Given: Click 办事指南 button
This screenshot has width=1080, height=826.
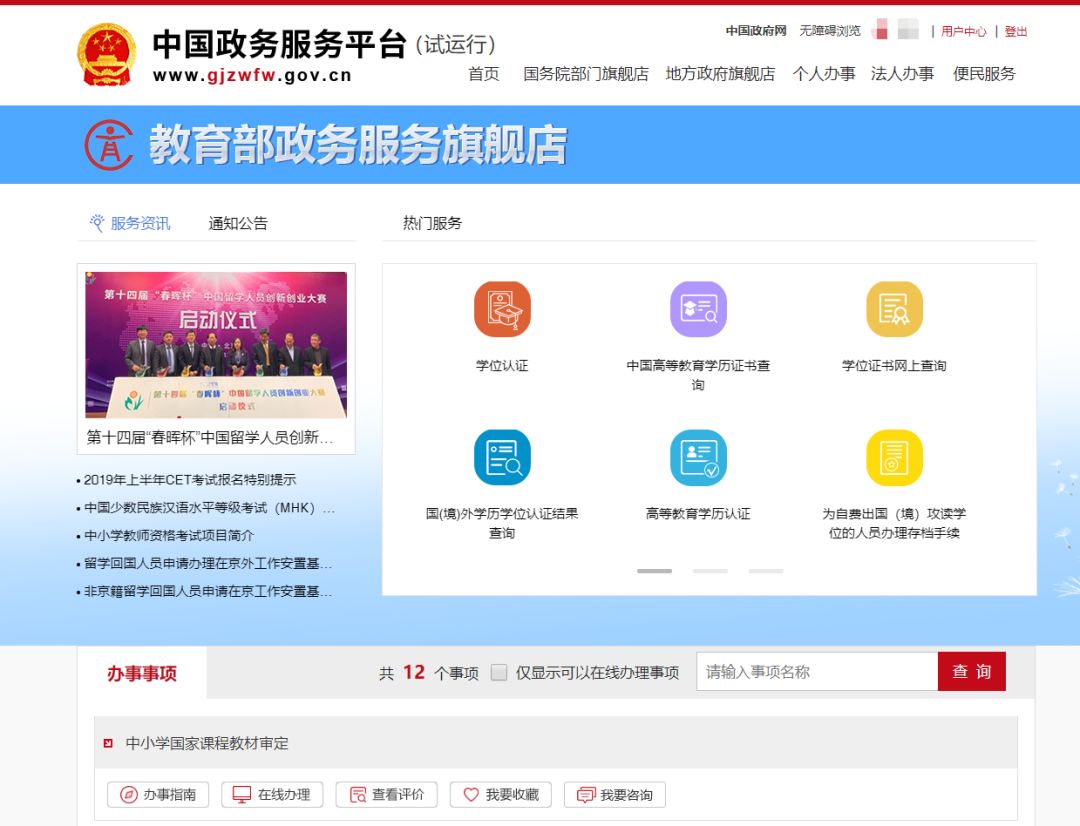Looking at the screenshot, I should point(158,794).
